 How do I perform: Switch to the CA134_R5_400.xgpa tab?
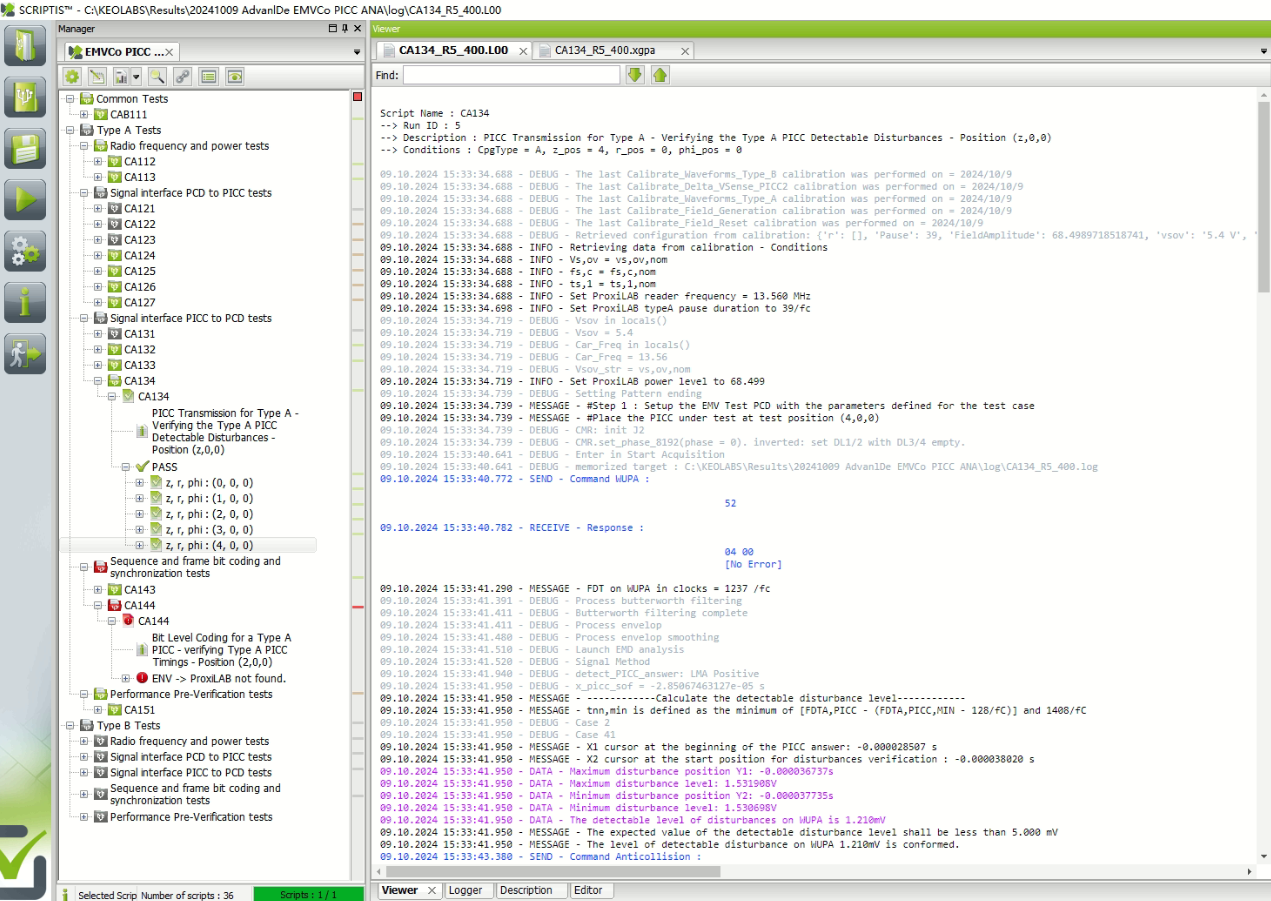pyautogui.click(x=614, y=50)
